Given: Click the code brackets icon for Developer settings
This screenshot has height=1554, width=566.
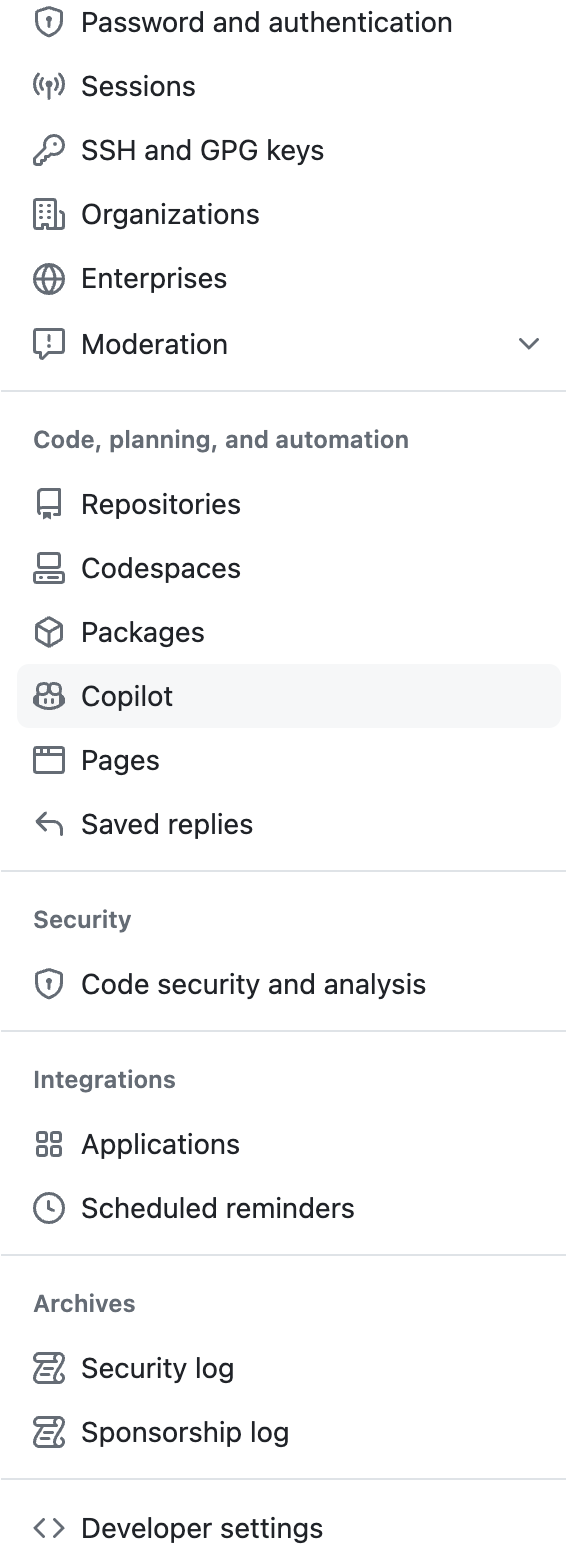Looking at the screenshot, I should 48,1528.
